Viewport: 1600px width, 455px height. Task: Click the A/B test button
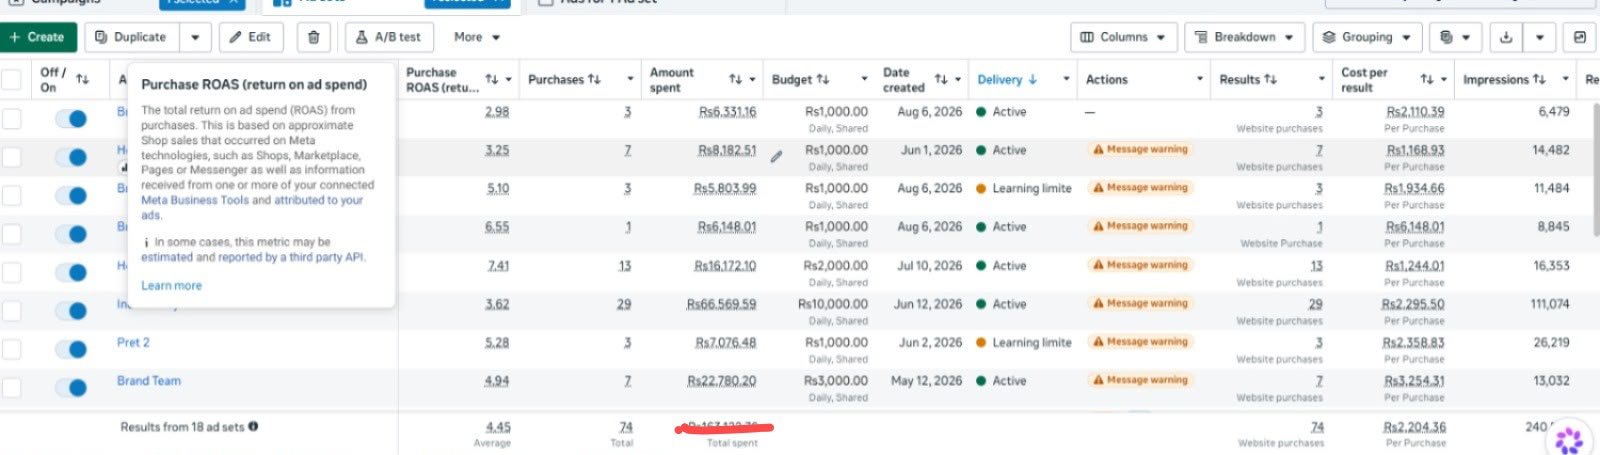[x=389, y=37]
